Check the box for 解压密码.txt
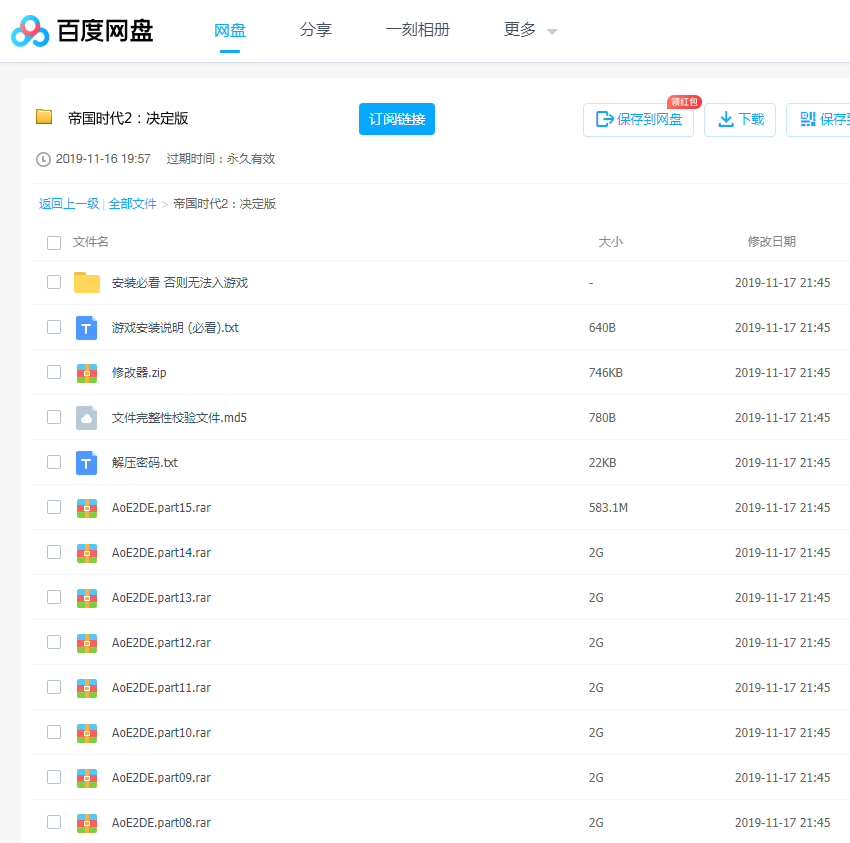Screen dimensions: 850x843 (x=54, y=462)
